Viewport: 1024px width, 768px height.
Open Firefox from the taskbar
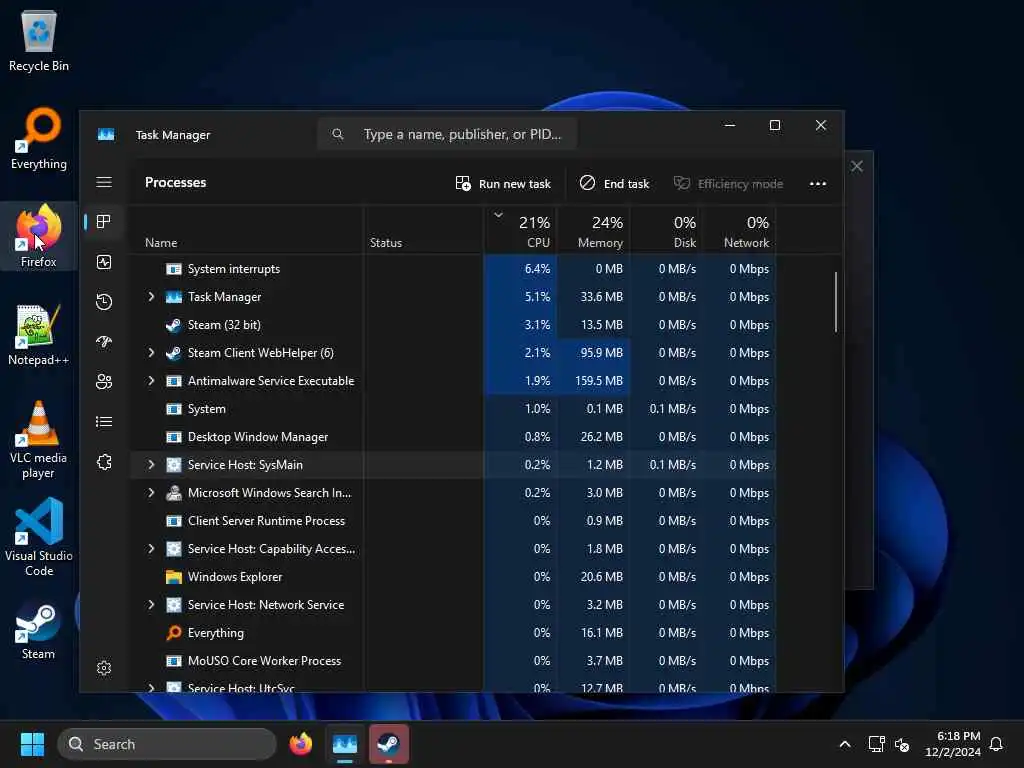point(301,744)
